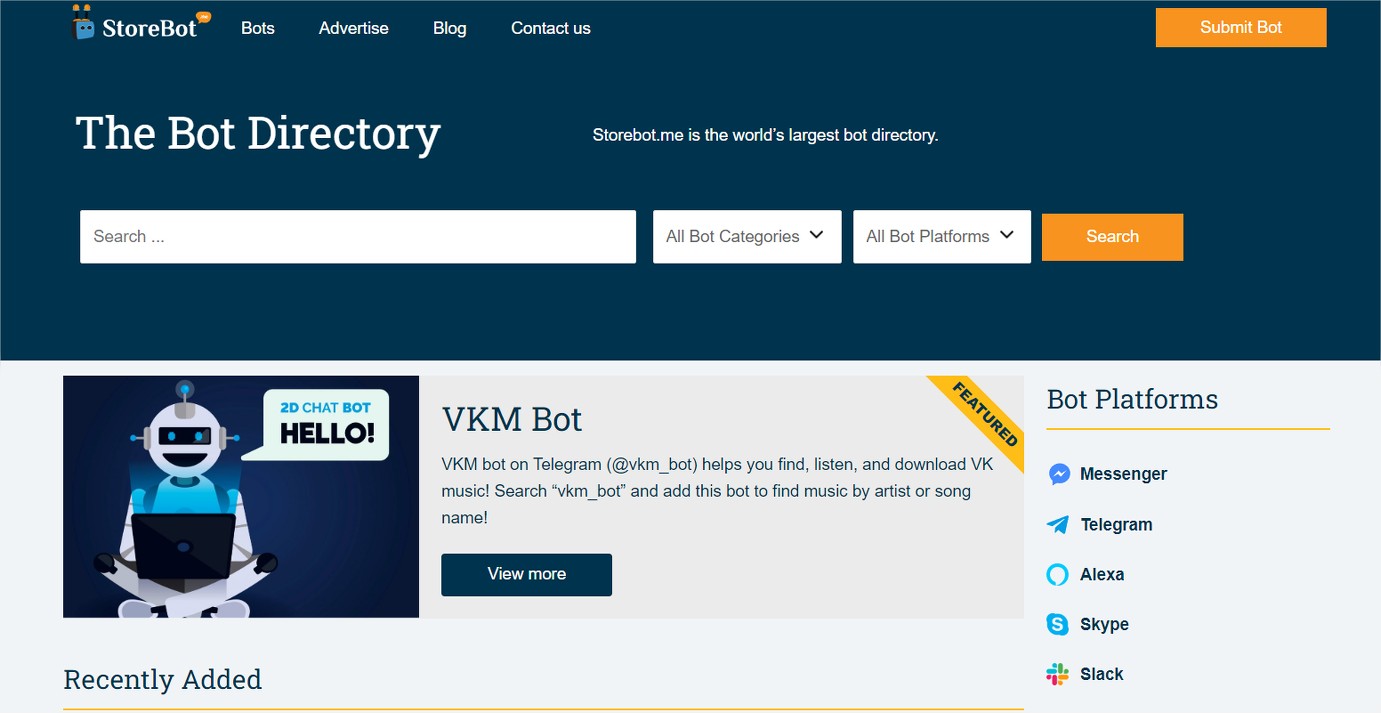Image resolution: width=1381 pixels, height=713 pixels.
Task: Click the Telegram paper plane icon
Action: click(1058, 524)
